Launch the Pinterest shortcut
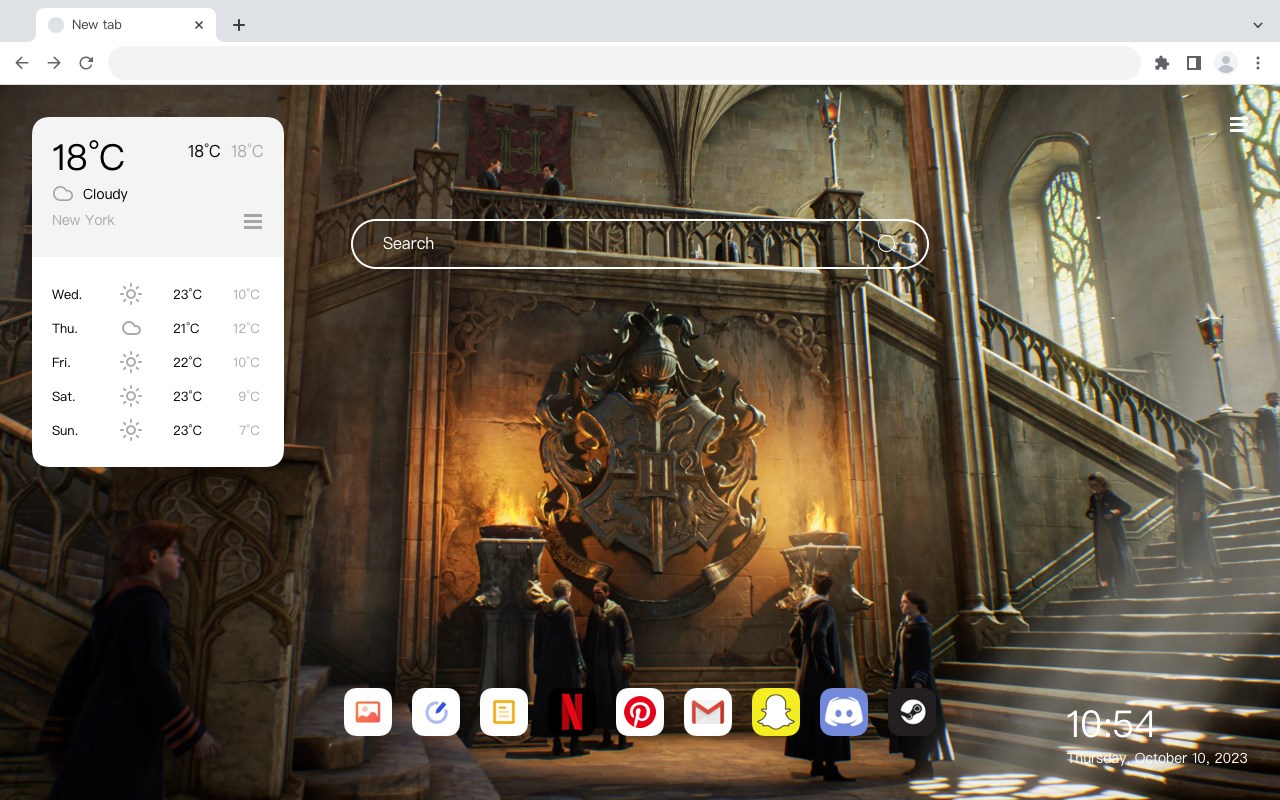This screenshot has width=1280, height=800. point(640,712)
